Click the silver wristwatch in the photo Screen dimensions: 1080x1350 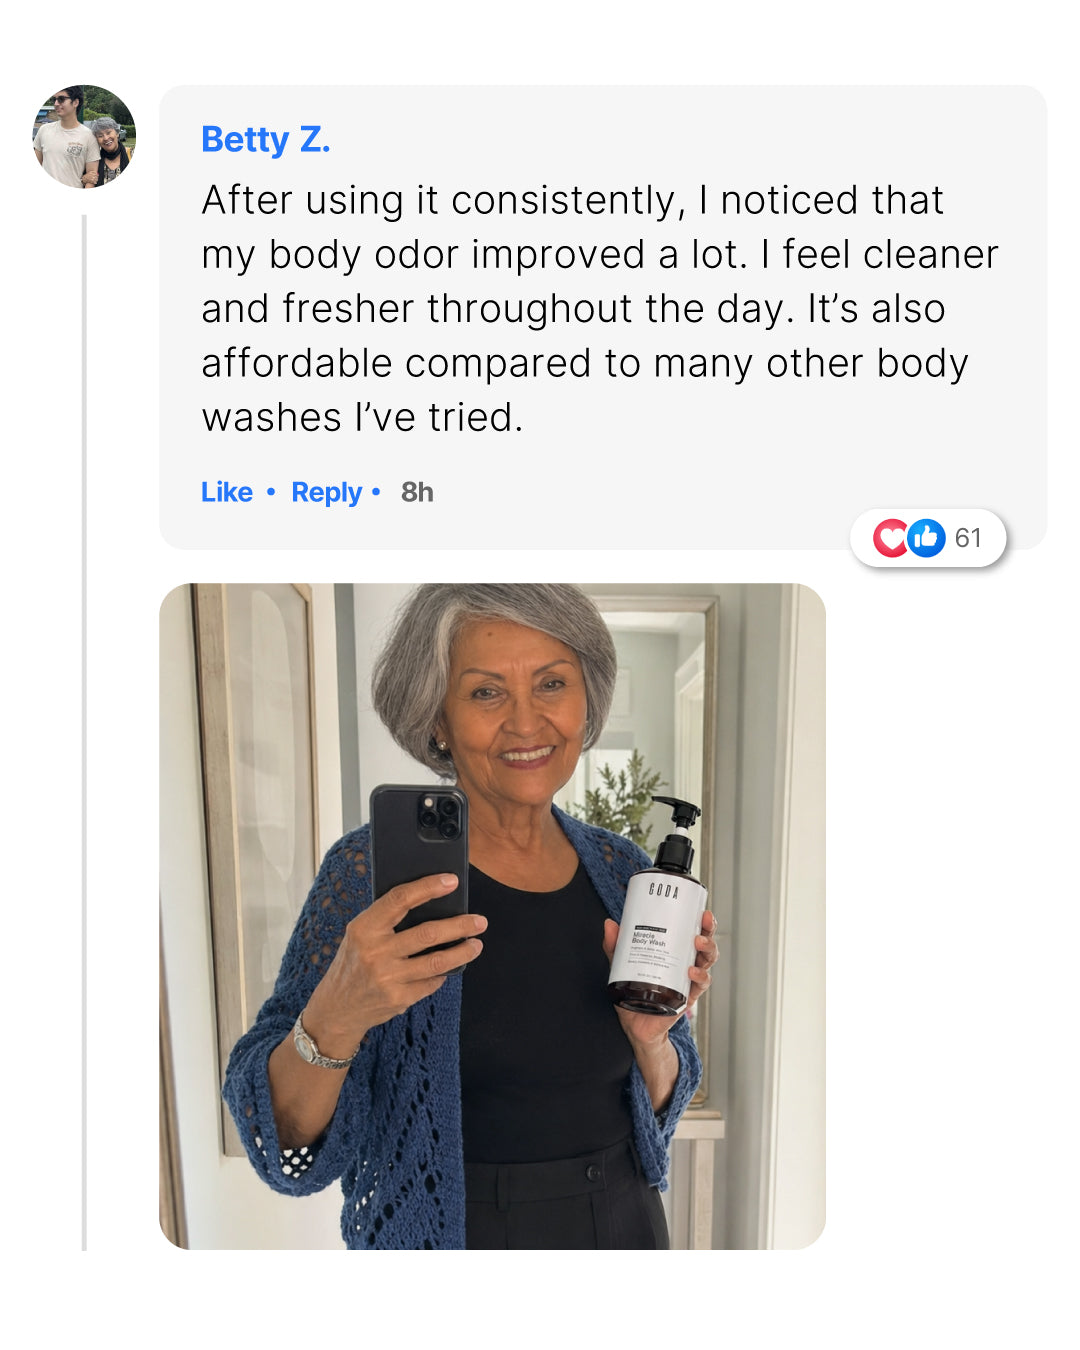317,1045
